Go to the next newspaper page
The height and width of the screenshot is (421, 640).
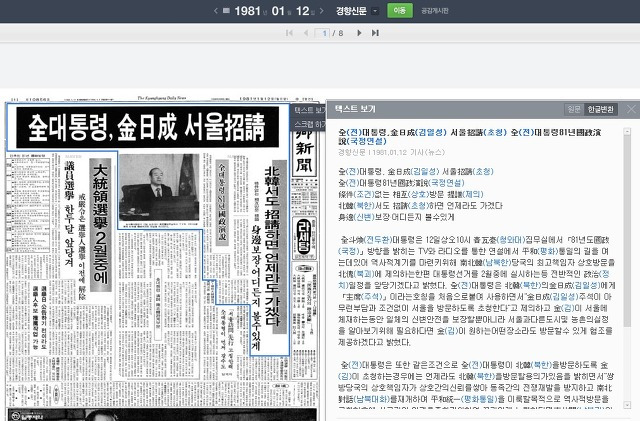pos(359,33)
